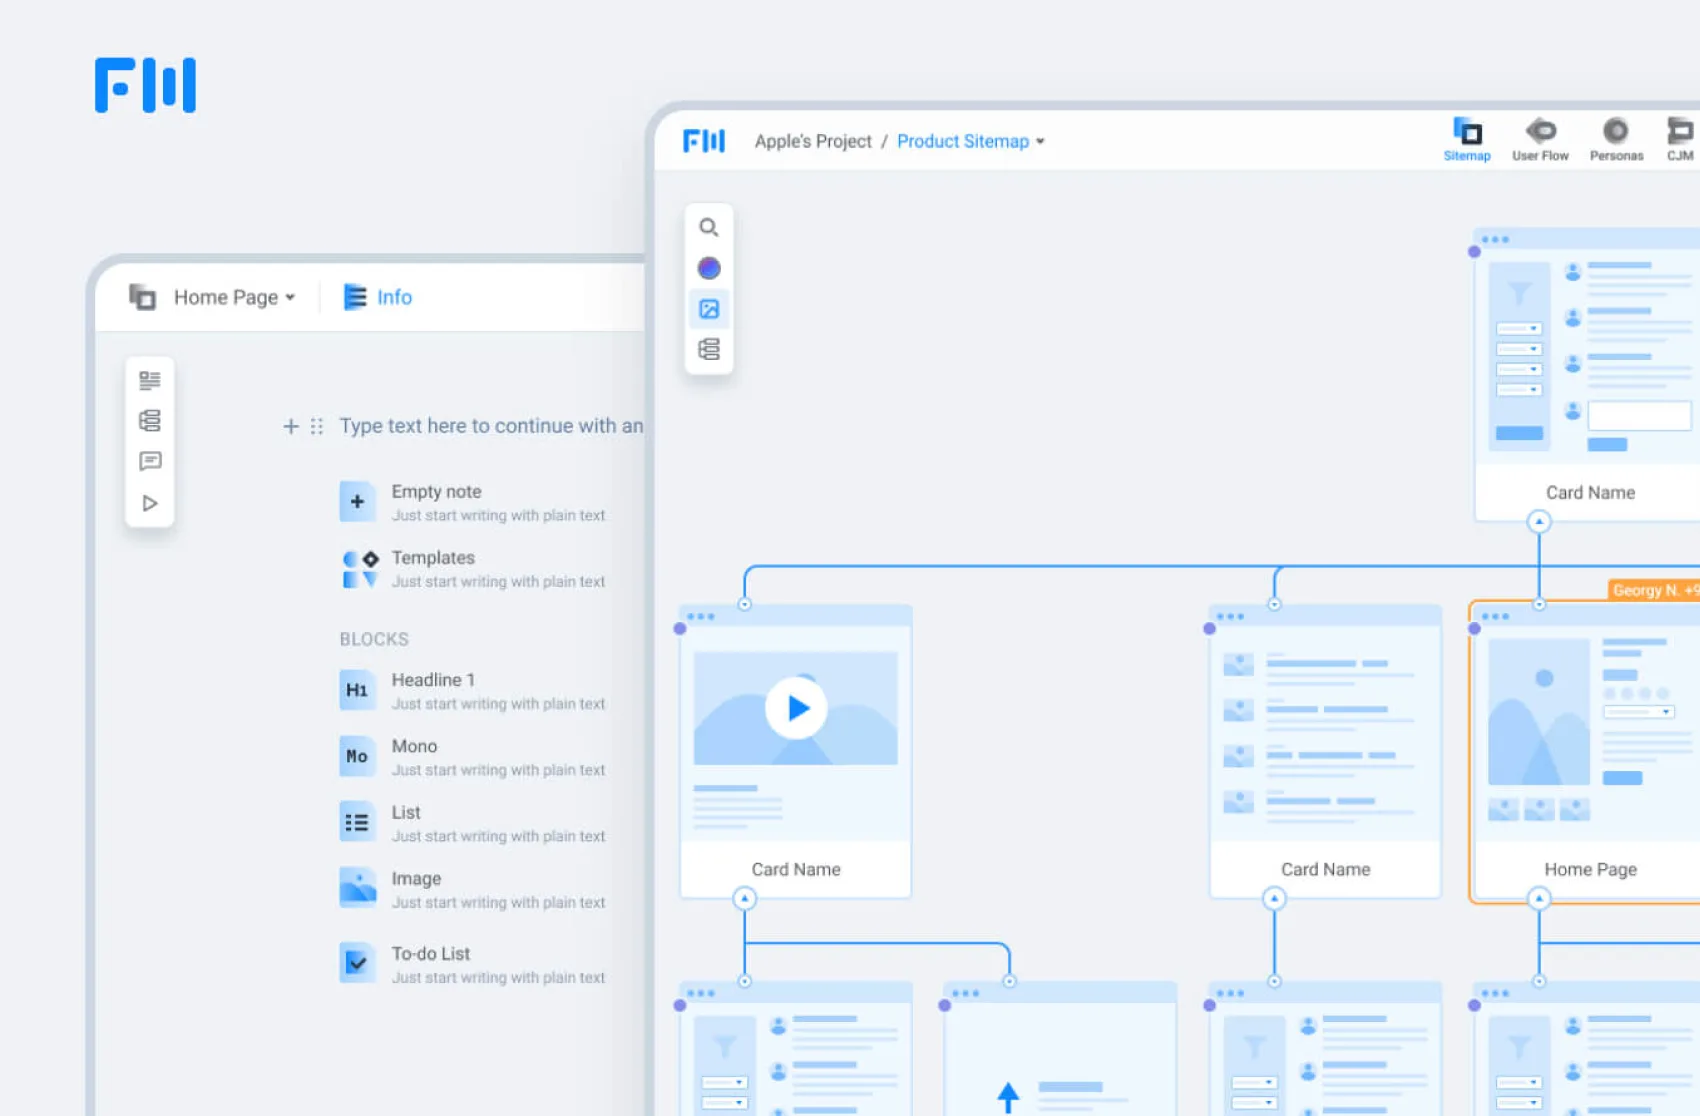Click the play preview icon in the sidebar
1700x1116 pixels.
coord(150,503)
